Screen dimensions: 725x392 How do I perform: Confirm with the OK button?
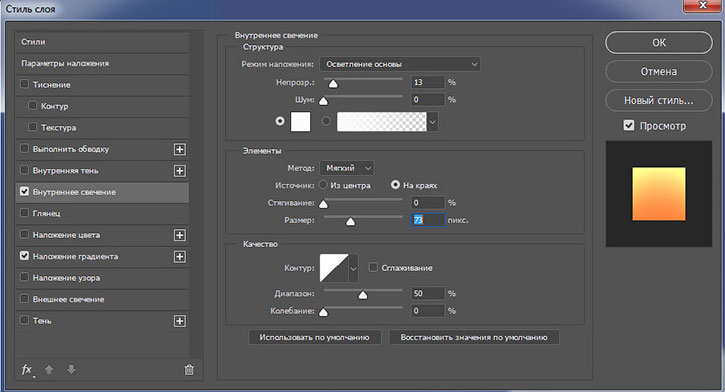[x=659, y=43]
